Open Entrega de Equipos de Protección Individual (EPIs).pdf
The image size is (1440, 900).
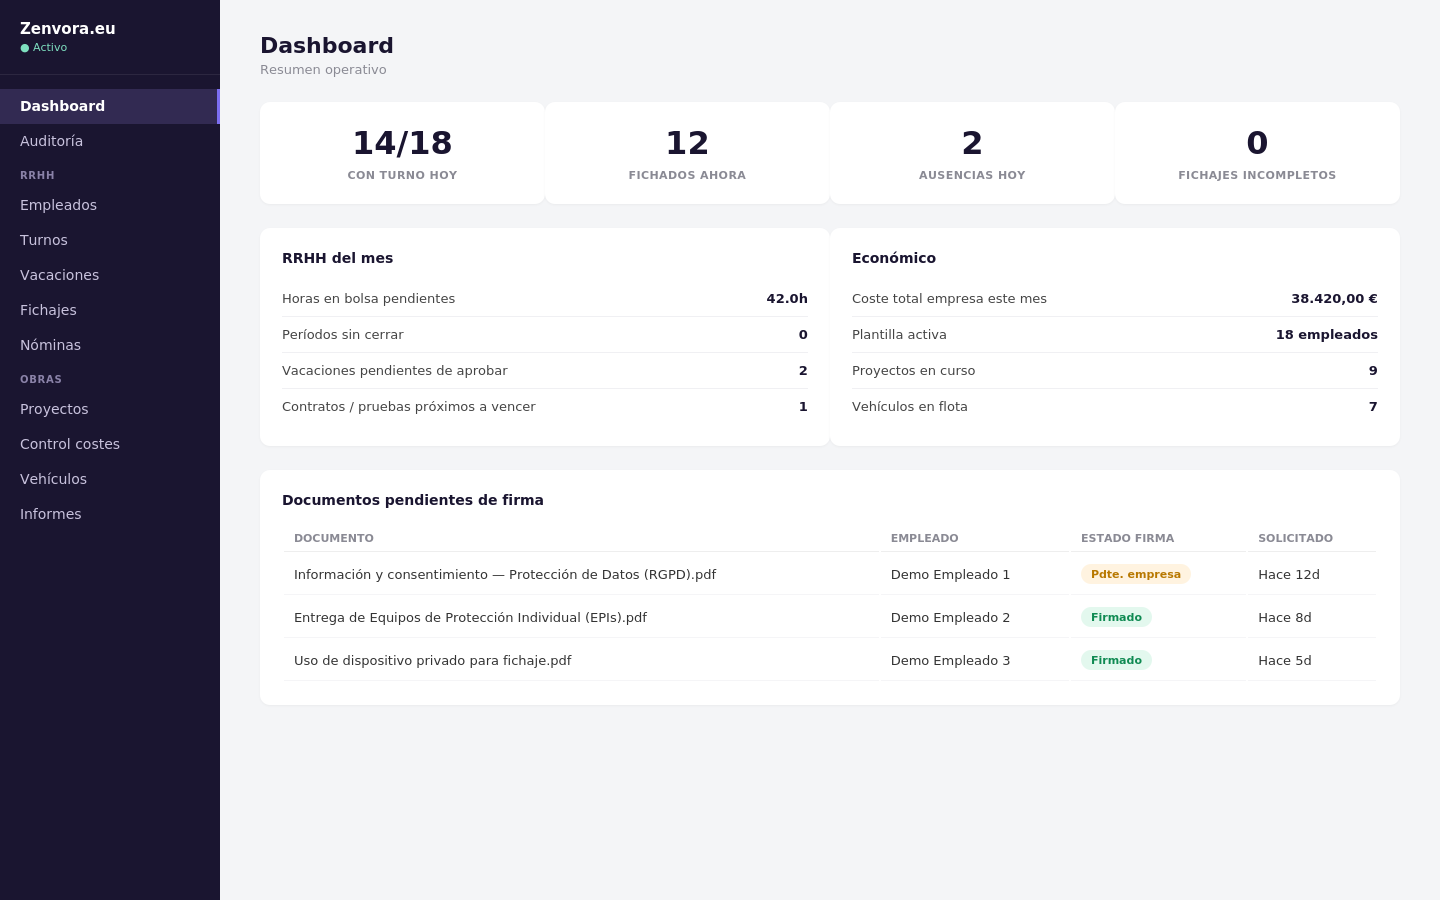[470, 618]
